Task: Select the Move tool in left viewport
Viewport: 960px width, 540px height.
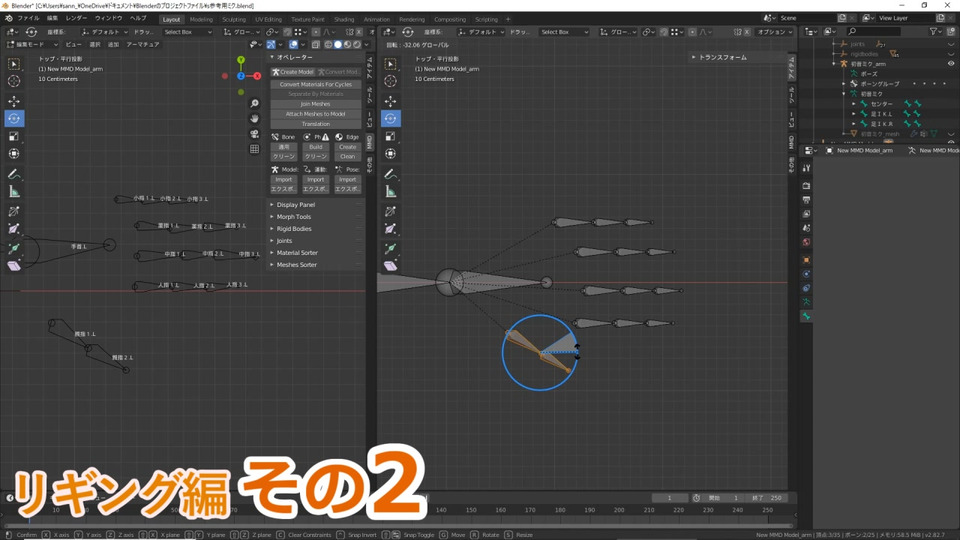Action: (13, 101)
